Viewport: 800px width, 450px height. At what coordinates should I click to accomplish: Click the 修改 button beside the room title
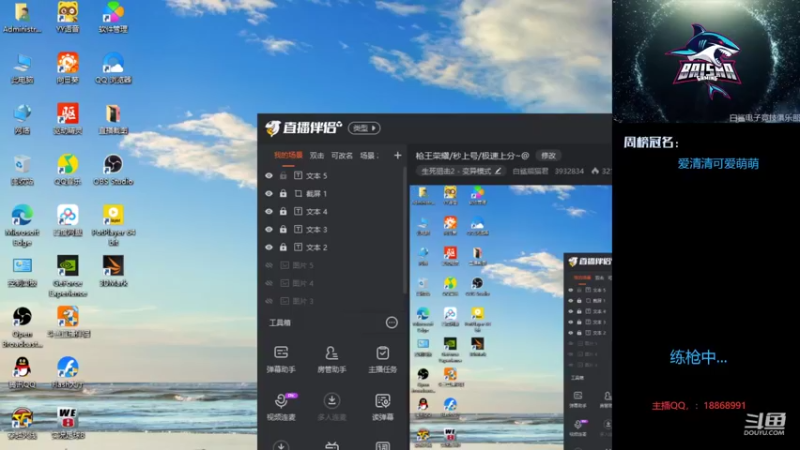point(548,156)
